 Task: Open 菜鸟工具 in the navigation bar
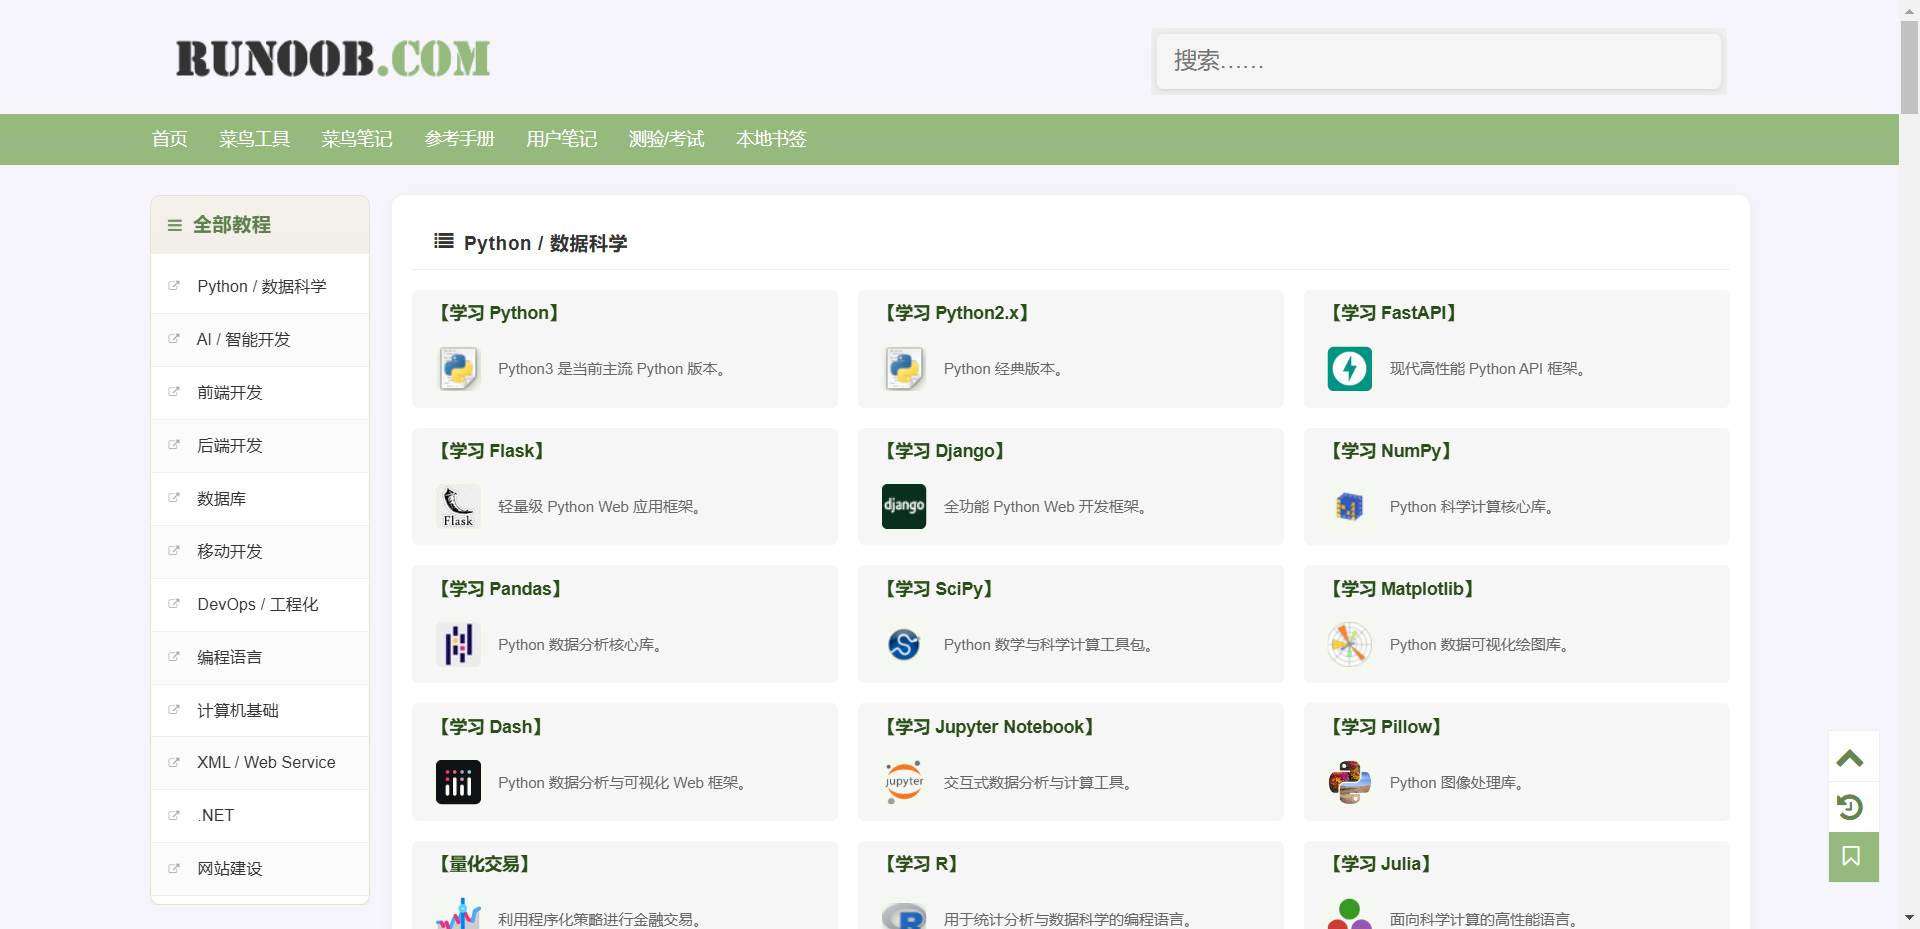coord(255,139)
